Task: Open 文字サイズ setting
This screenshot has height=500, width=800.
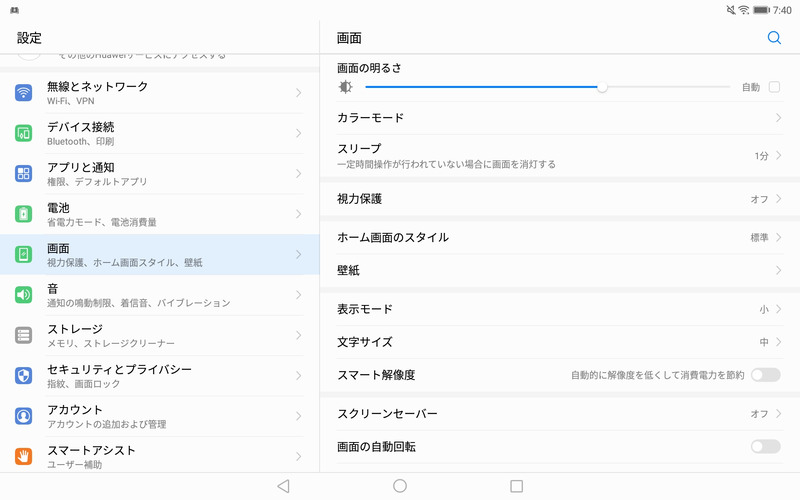Action: coord(560,342)
